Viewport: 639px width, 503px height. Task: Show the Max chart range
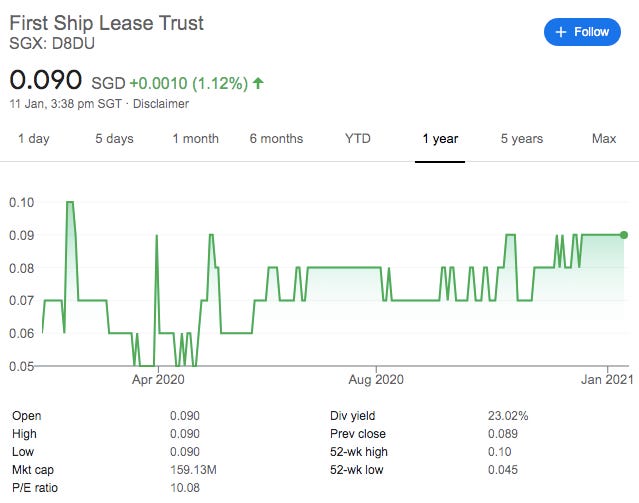pyautogui.click(x=604, y=139)
